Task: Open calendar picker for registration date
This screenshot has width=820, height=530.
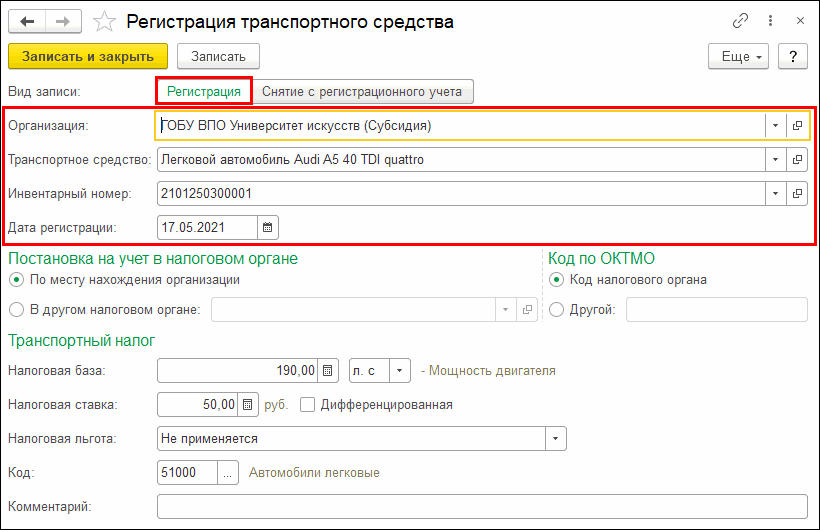Action: click(267, 227)
